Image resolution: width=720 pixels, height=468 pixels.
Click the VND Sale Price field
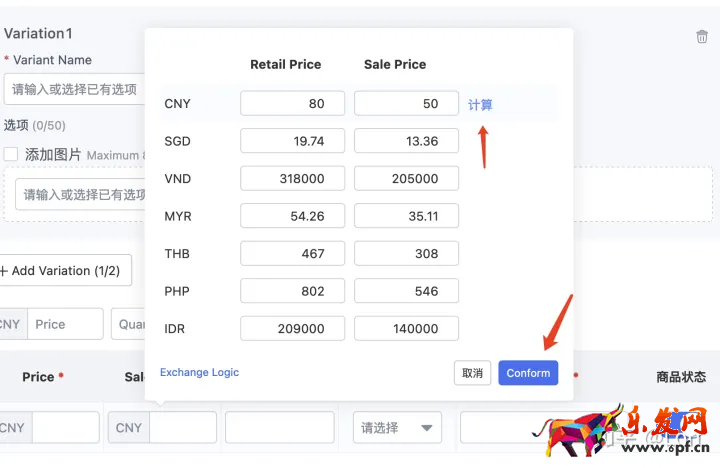(x=406, y=179)
